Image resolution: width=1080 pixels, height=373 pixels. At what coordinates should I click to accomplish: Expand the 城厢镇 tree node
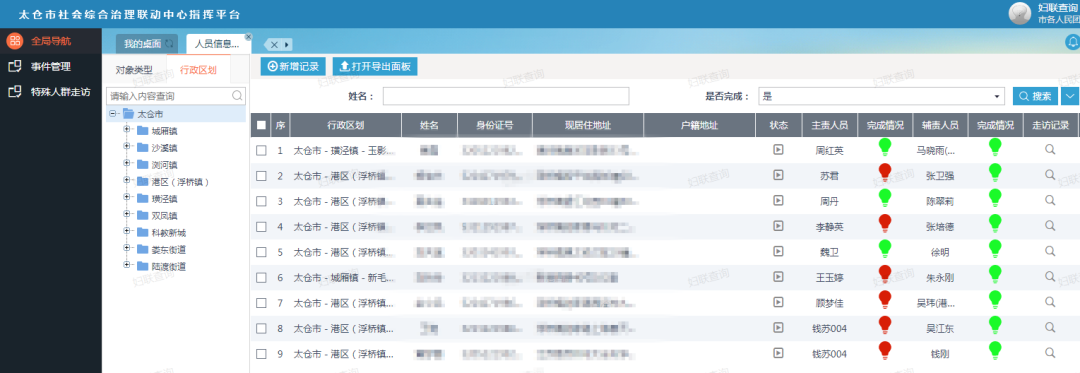127,130
